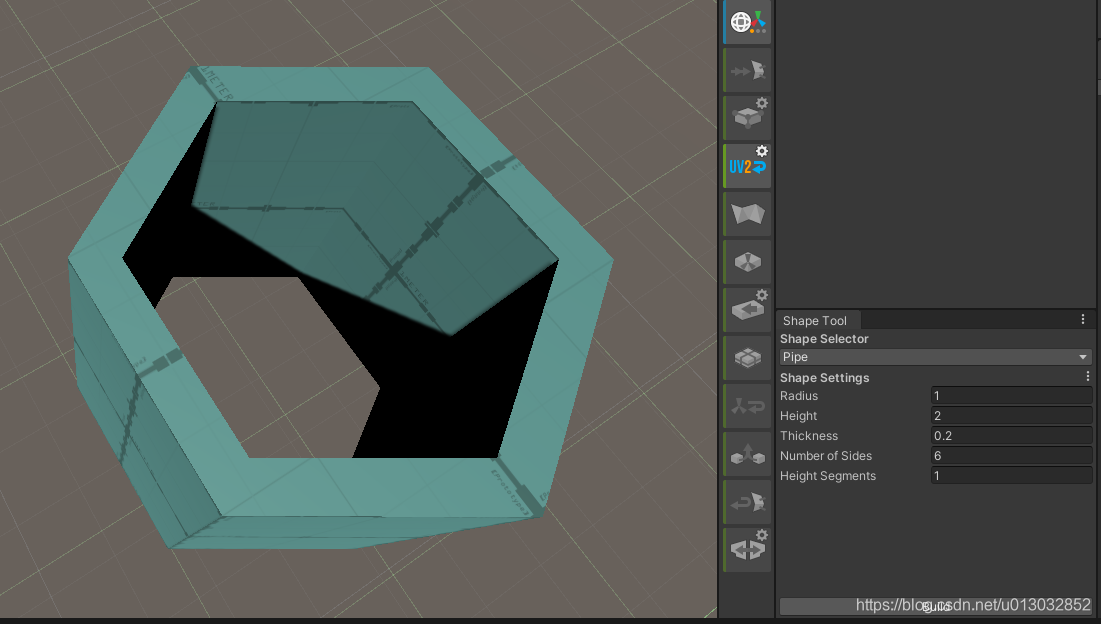Click the Build button at panel bottom
The width and height of the screenshot is (1101, 624).
[x=935, y=606]
